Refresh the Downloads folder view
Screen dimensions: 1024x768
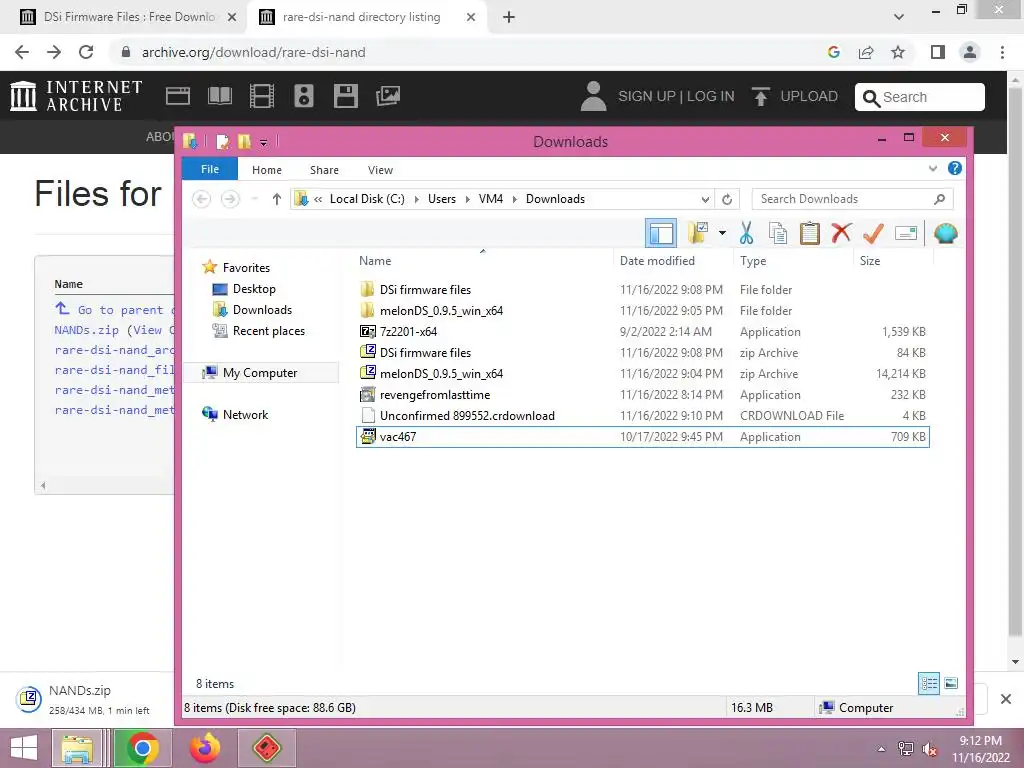pos(727,199)
